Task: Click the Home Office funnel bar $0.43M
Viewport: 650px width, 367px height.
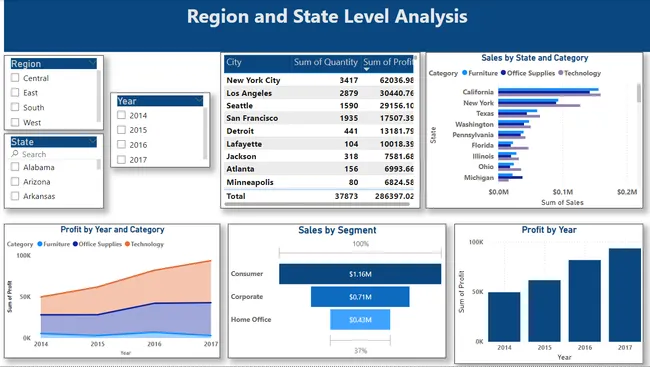Action: click(360, 320)
